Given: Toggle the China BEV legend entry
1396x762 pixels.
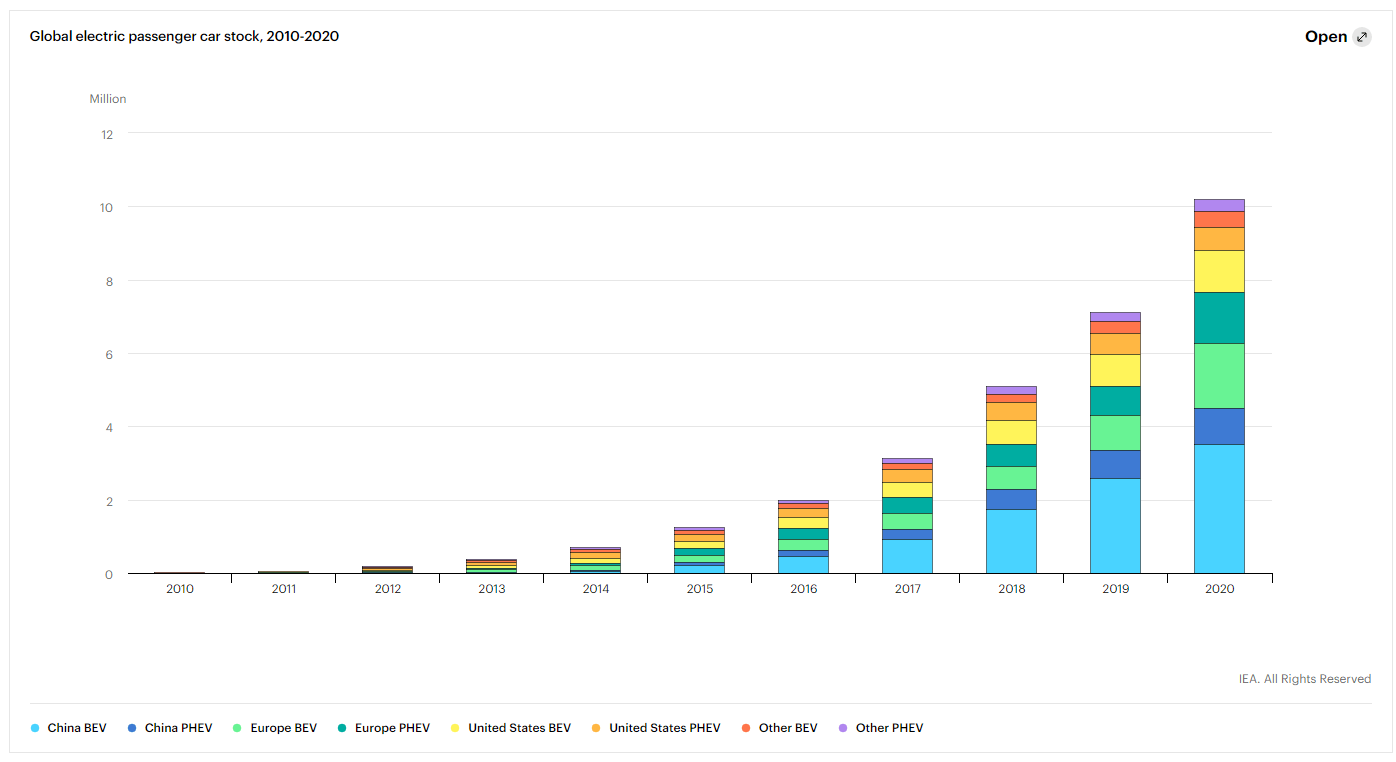Looking at the screenshot, I should (x=69, y=728).
